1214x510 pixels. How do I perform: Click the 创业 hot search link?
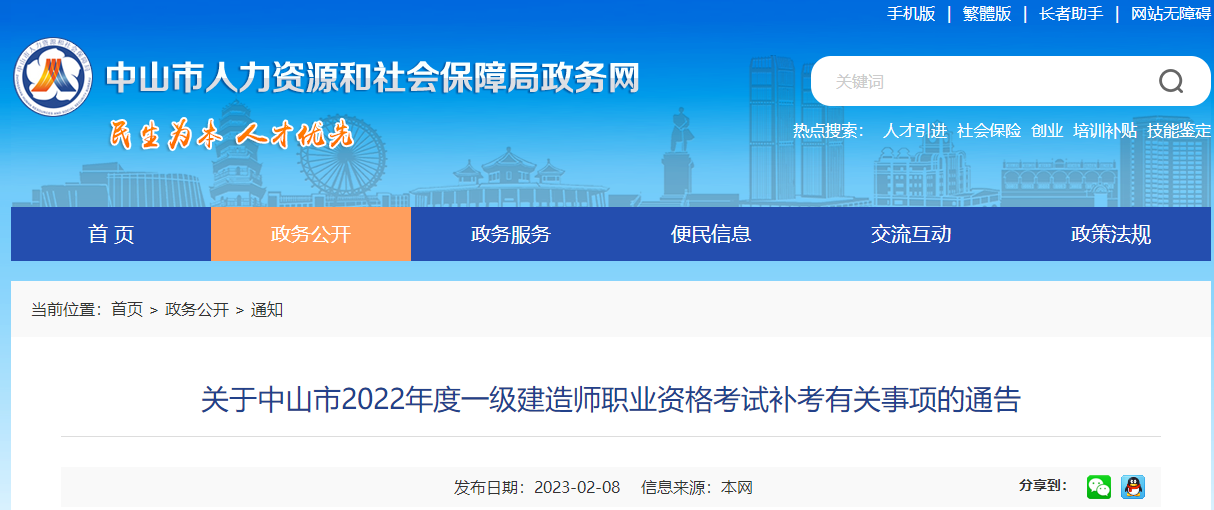(x=1047, y=131)
